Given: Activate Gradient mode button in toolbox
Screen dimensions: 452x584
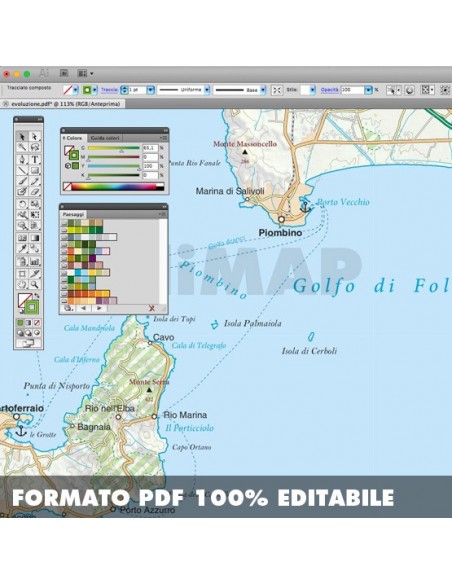Looking at the screenshot, I should (28, 323).
